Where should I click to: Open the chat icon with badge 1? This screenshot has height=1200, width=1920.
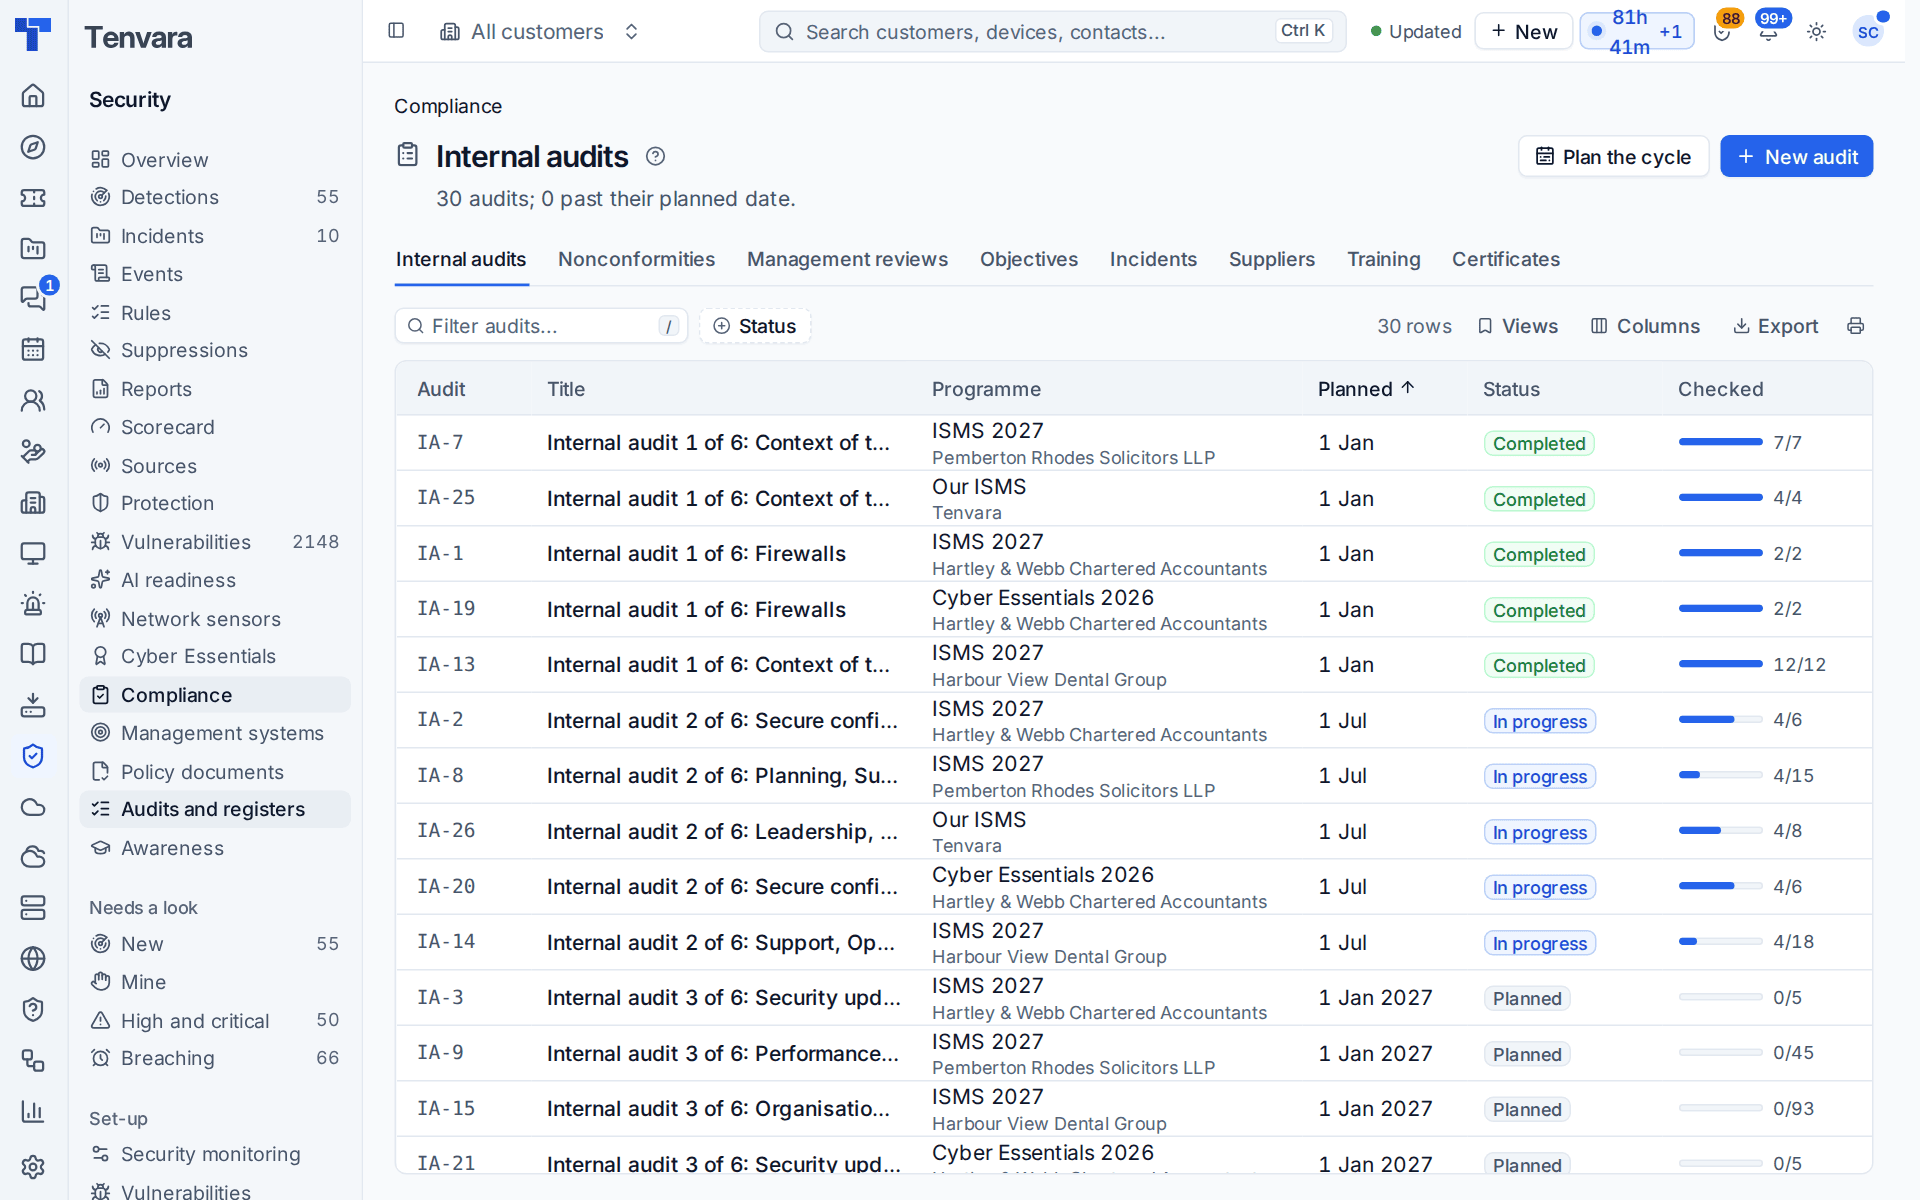(33, 297)
